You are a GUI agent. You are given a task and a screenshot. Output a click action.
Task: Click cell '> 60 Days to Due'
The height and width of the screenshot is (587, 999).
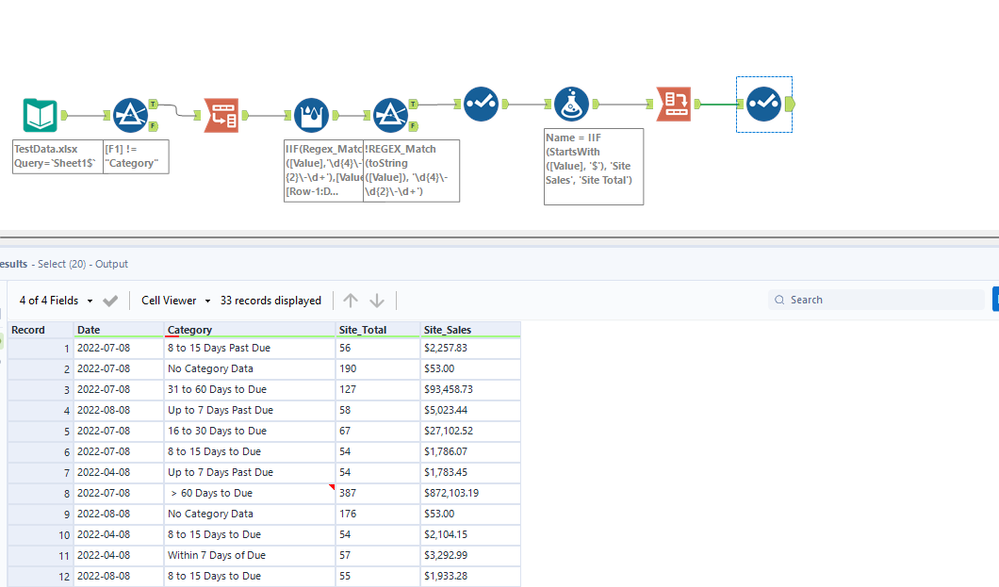250,493
